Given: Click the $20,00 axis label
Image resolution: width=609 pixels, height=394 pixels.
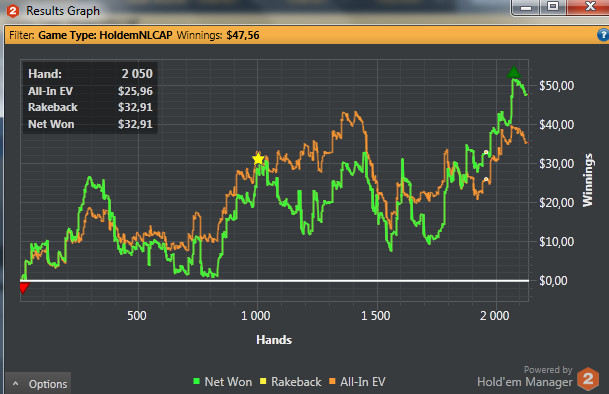Looking at the screenshot, I should (x=556, y=202).
